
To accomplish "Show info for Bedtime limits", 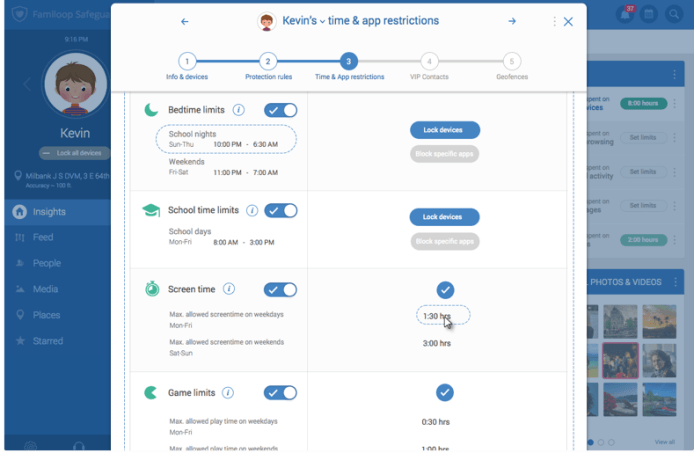I will coord(239,110).
